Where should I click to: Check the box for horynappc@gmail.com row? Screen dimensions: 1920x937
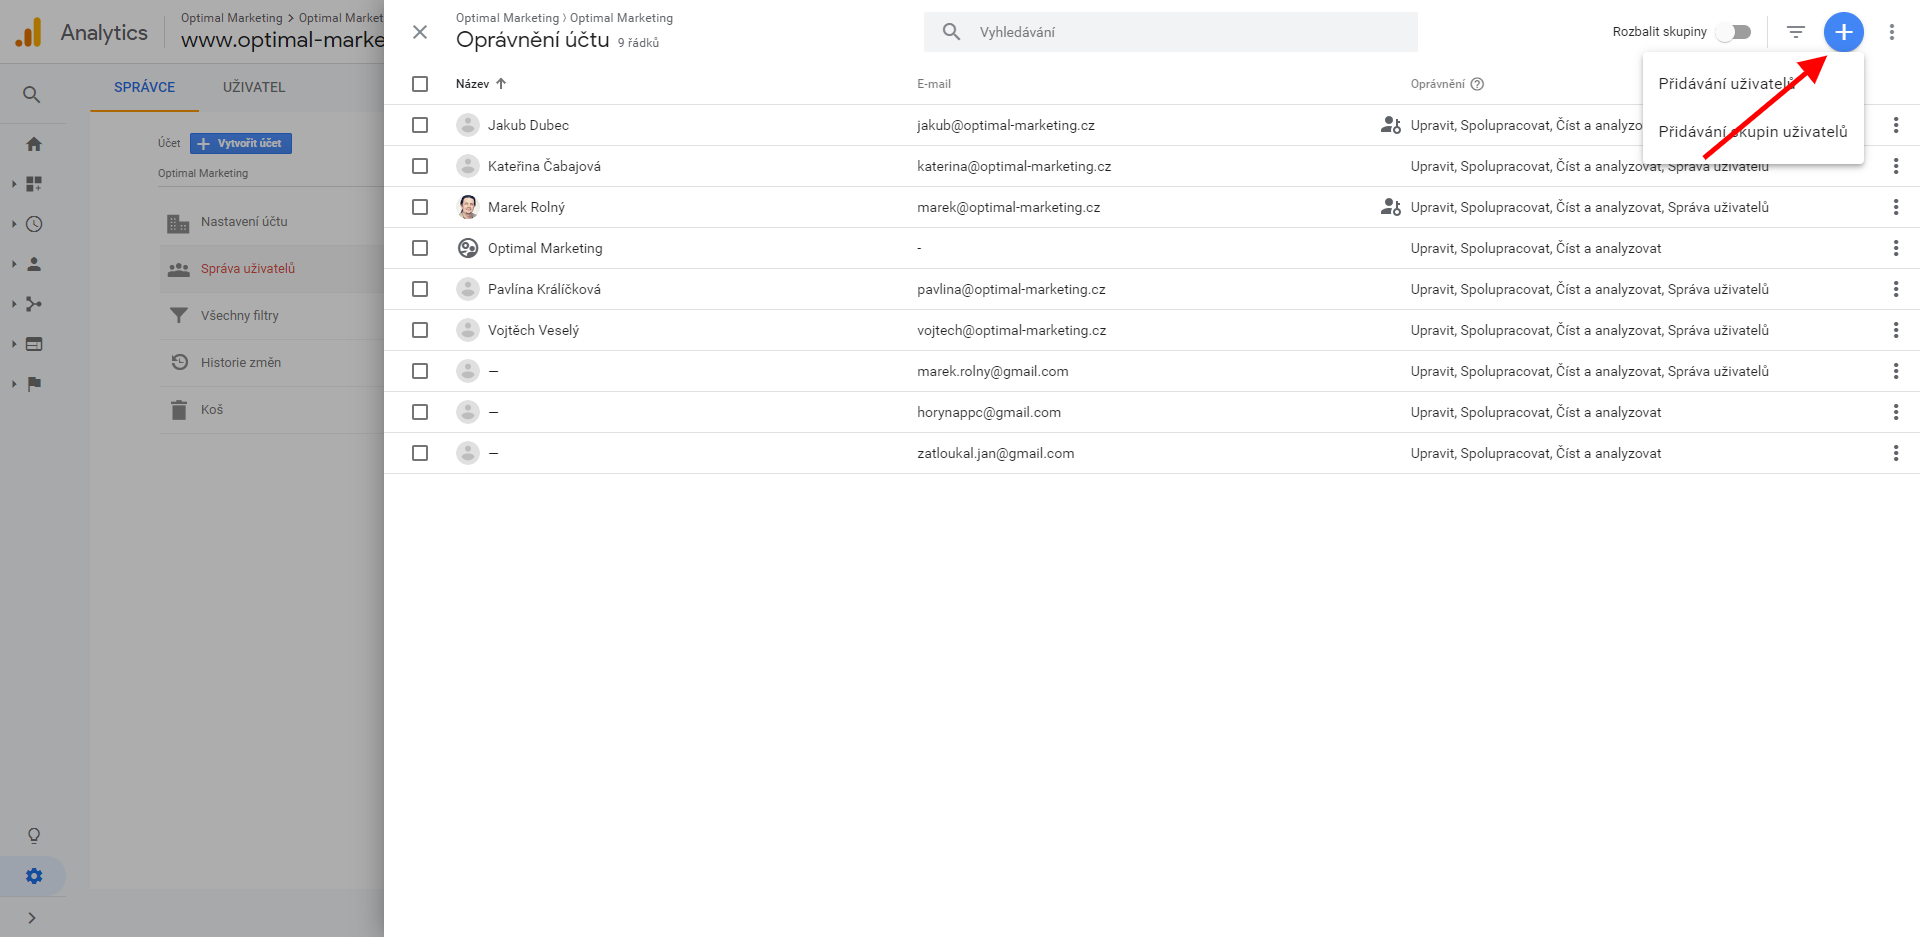(x=420, y=412)
